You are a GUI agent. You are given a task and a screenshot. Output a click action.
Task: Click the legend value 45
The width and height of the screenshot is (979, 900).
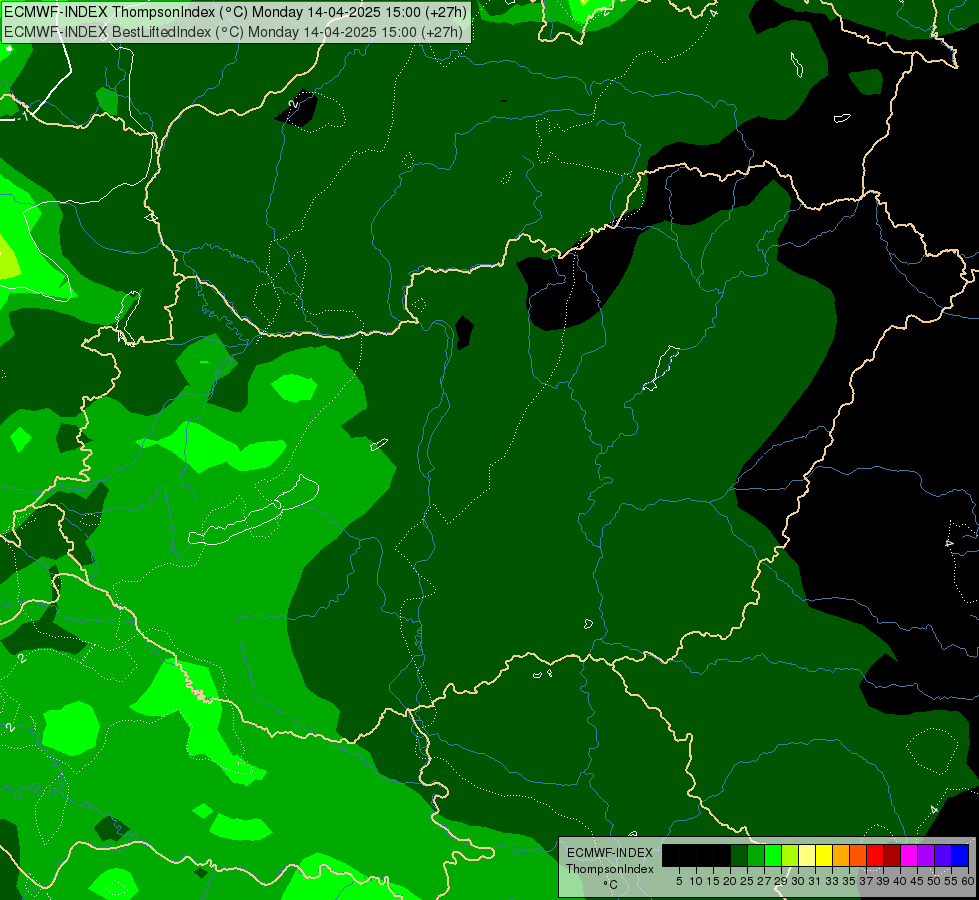[x=917, y=881]
